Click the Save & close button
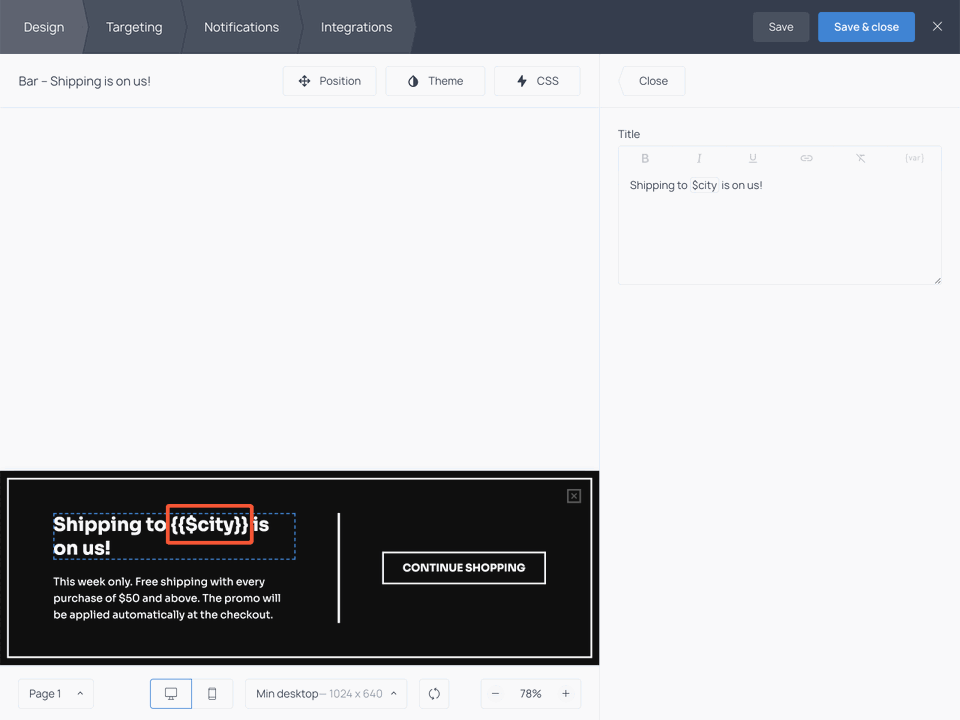Viewport: 960px width, 720px height. 866,27
